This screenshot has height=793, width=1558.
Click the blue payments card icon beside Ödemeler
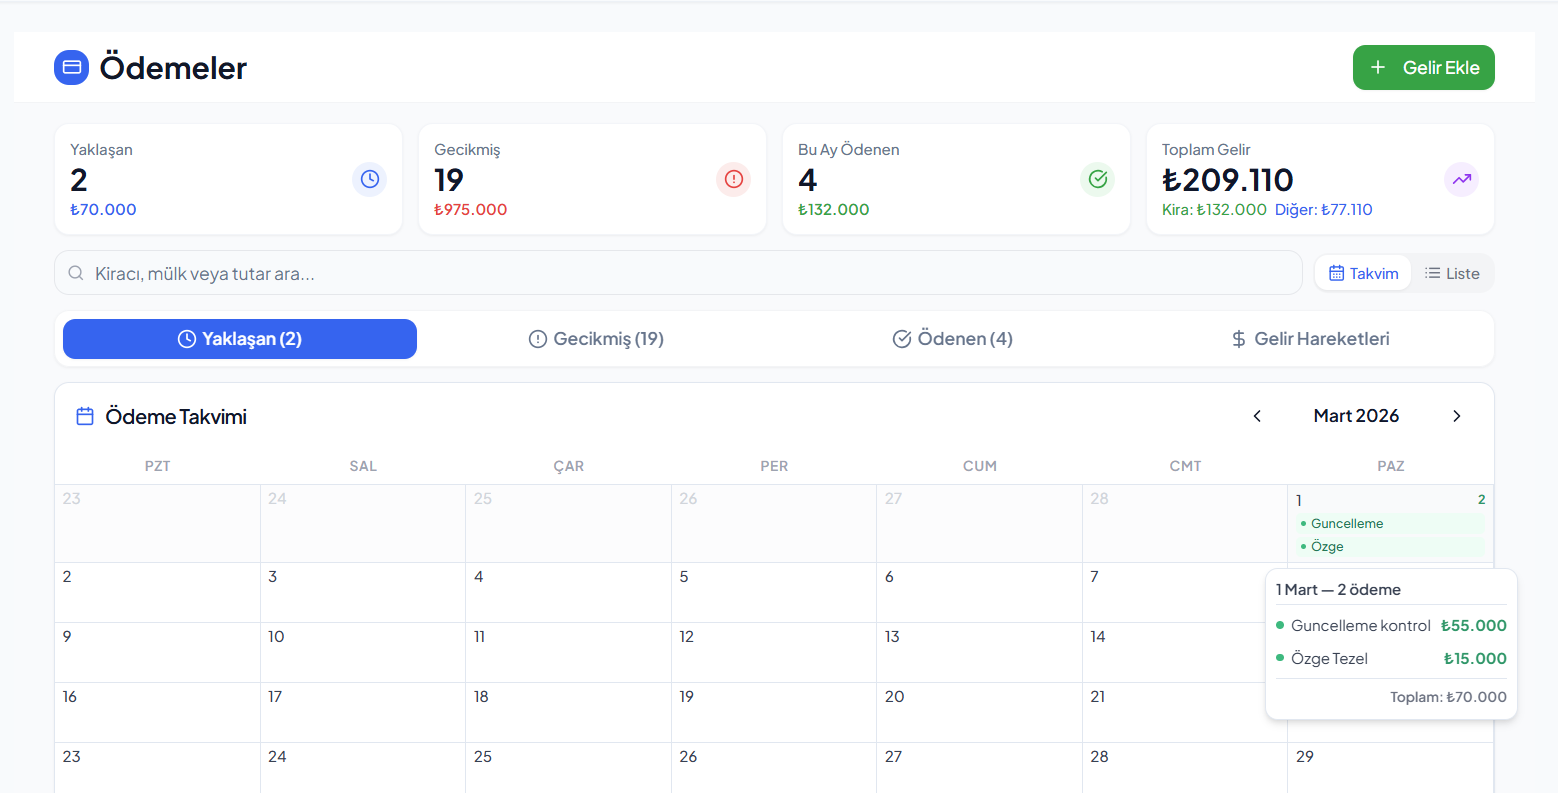coord(71,67)
